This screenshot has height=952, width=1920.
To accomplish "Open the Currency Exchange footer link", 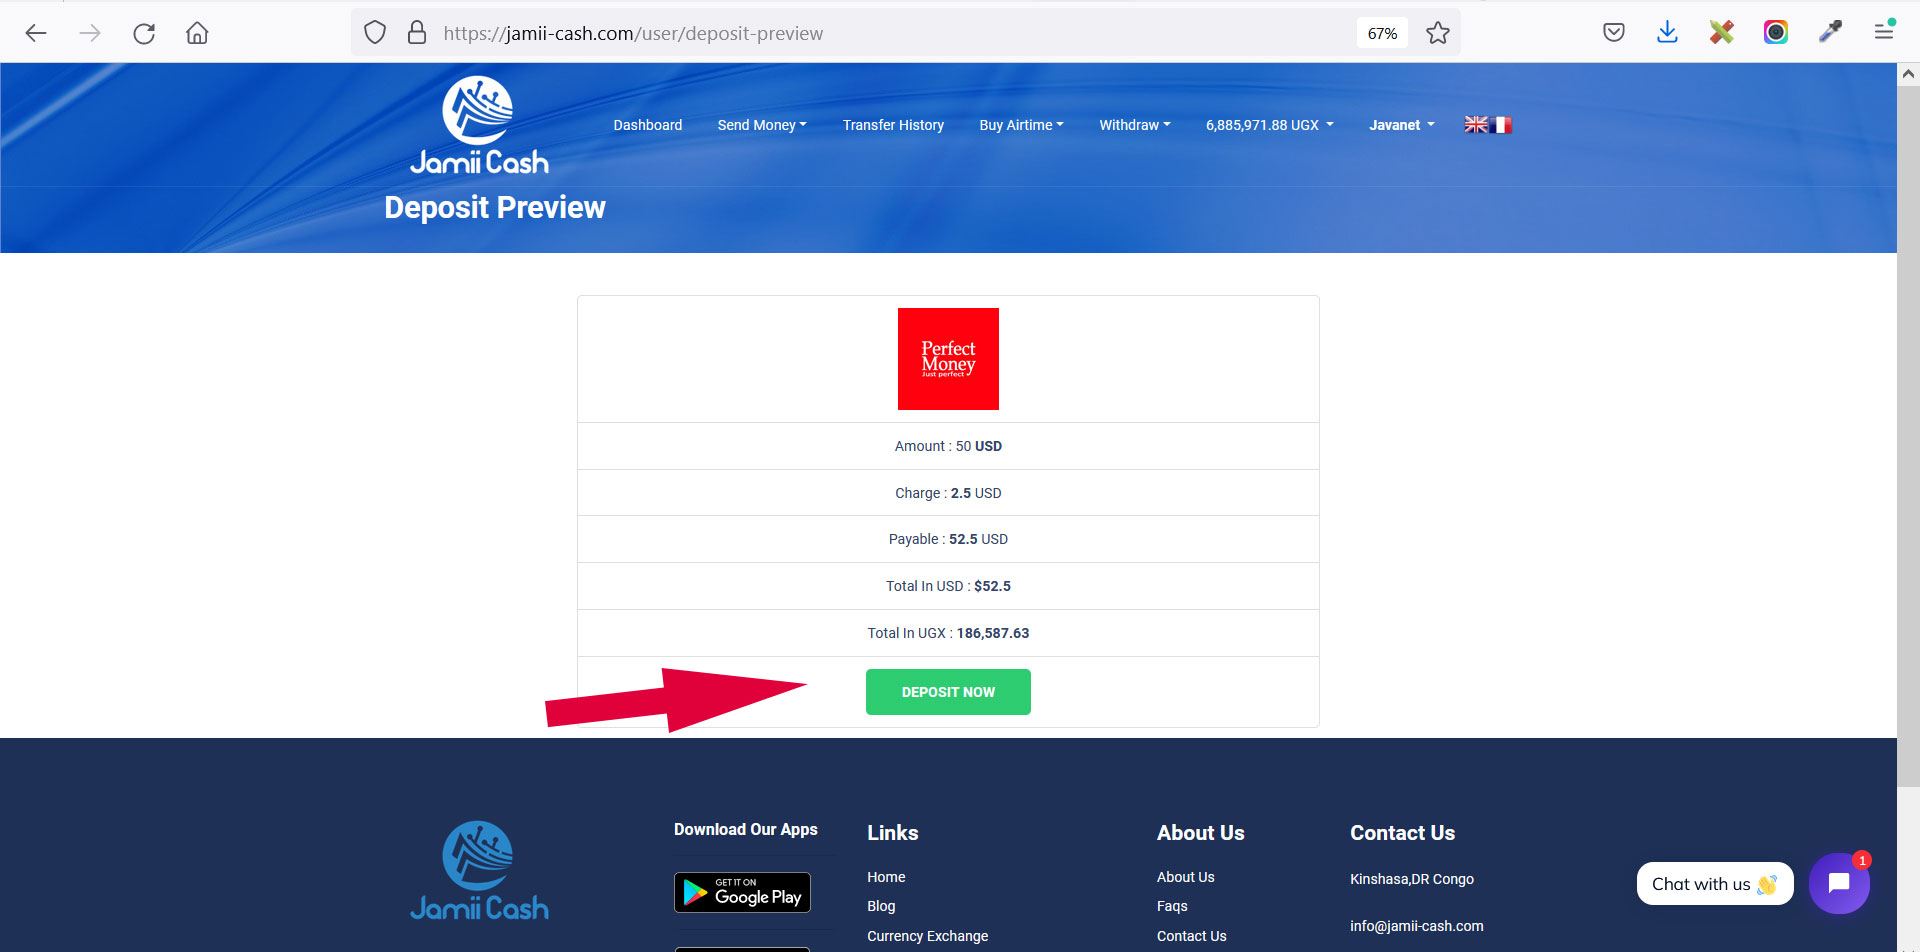I will click(927, 936).
